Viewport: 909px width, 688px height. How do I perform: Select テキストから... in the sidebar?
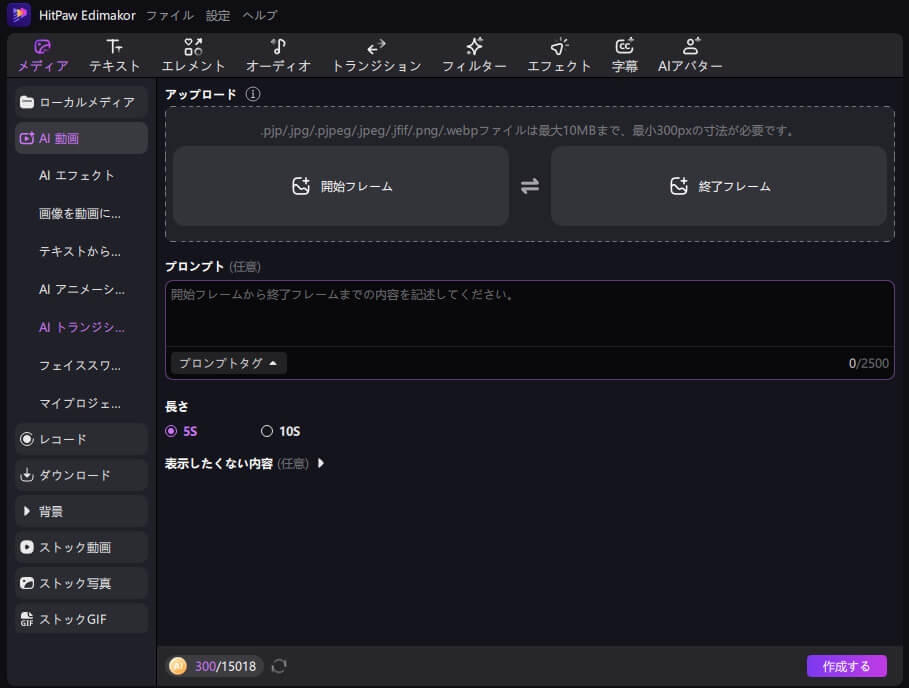pos(79,252)
